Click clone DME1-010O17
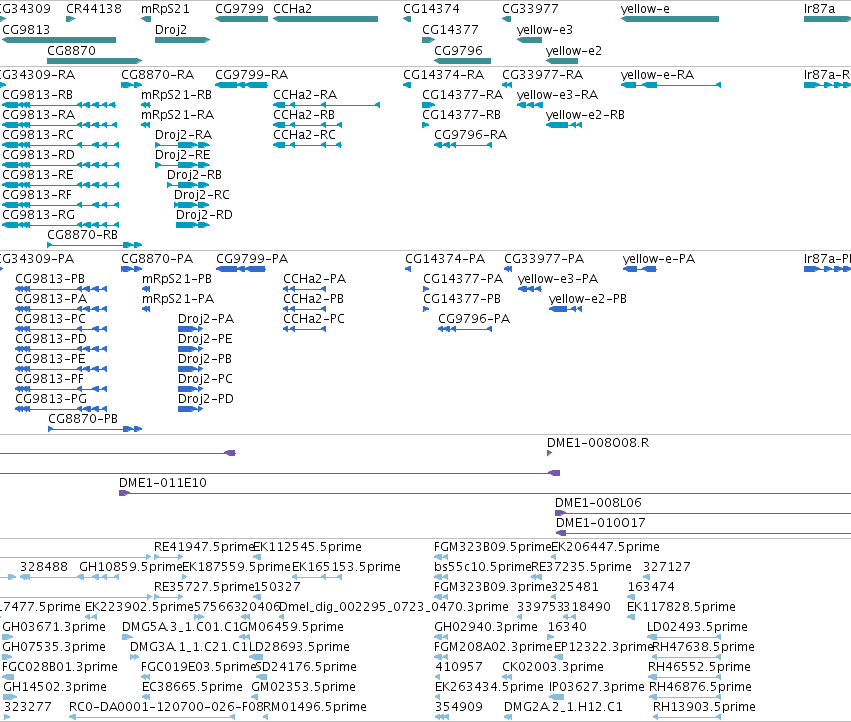This screenshot has width=851, height=722. [x=703, y=533]
